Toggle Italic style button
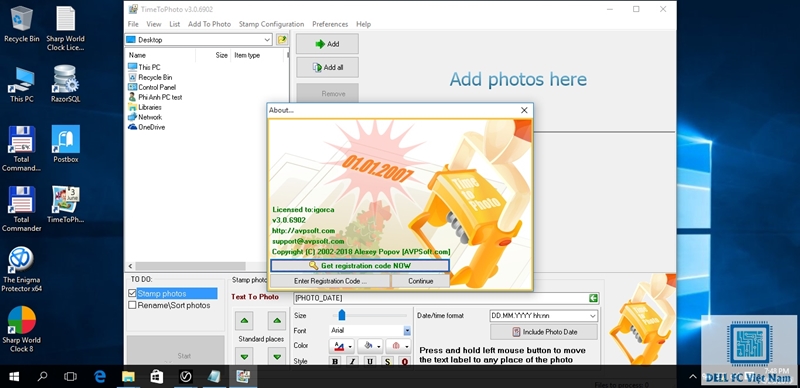Viewport: 800px width, 388px height. (x=353, y=361)
